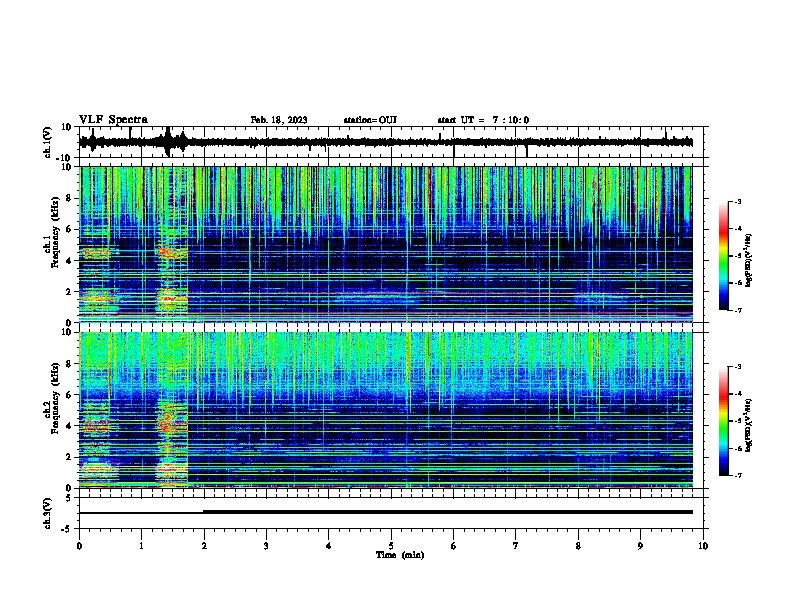The image size is (792, 612).
Task: Click the ch.1 spectrogram color bar
Action: point(723,256)
